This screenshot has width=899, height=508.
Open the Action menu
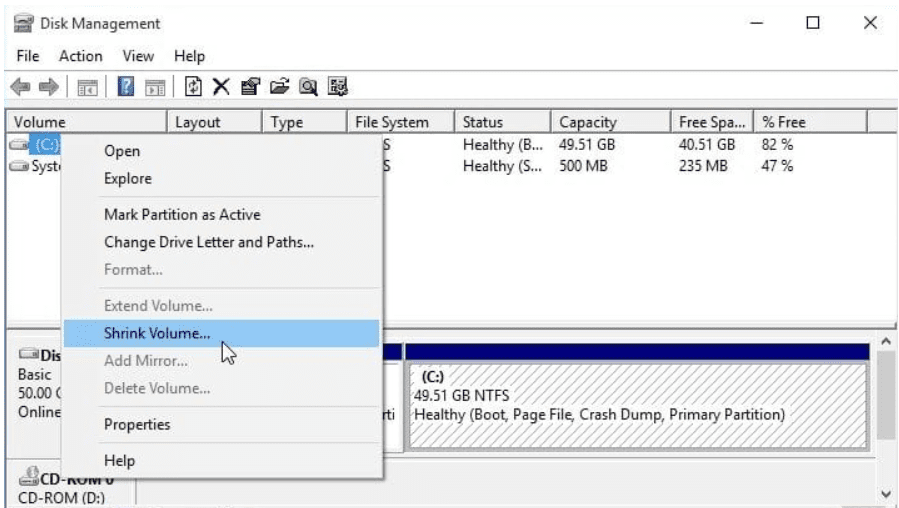coord(81,56)
